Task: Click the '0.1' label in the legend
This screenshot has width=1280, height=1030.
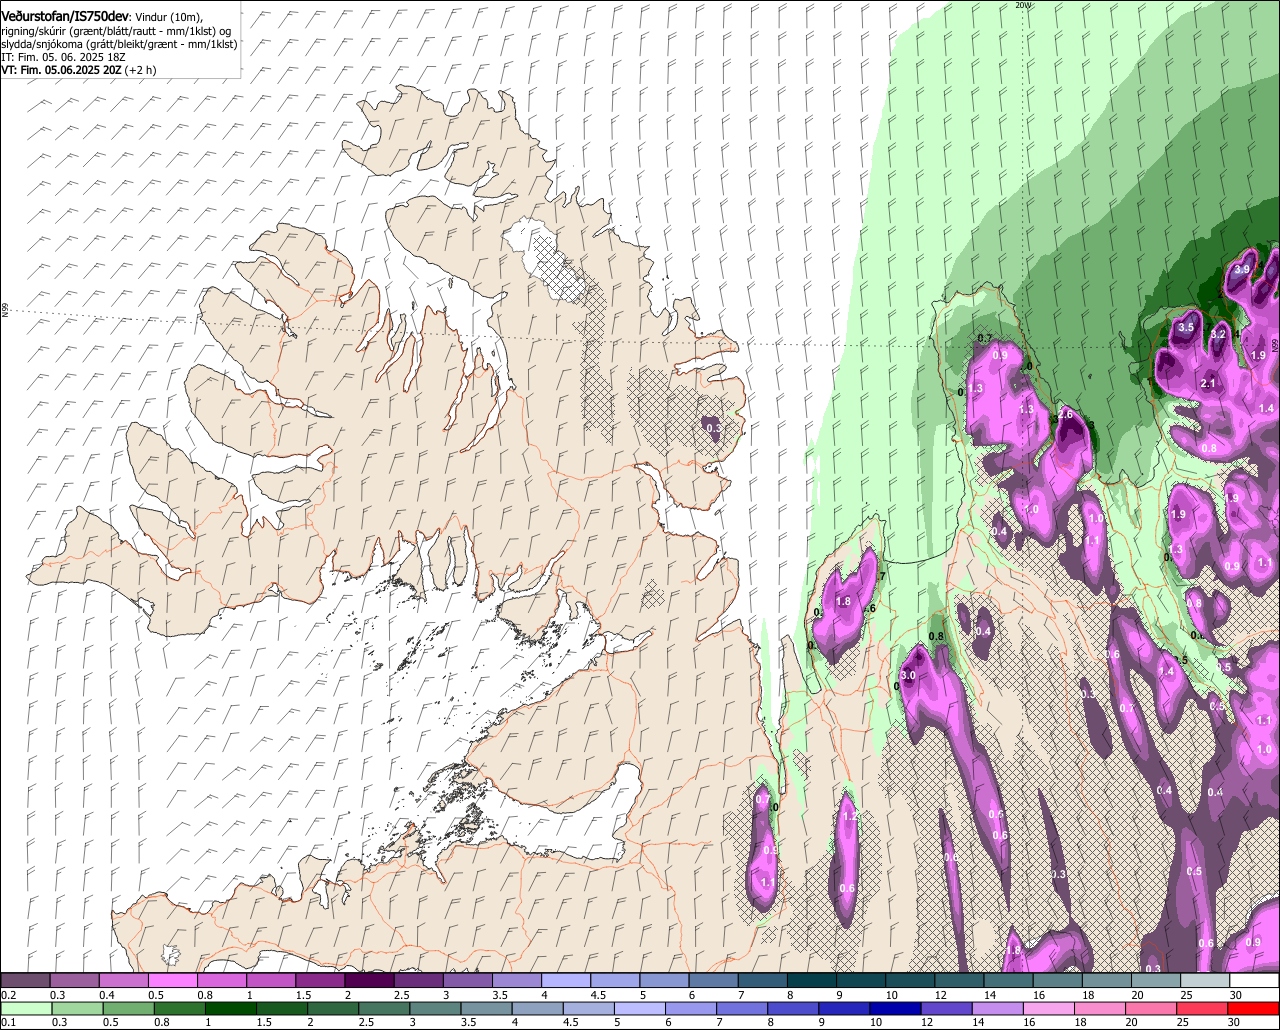Action: point(9,1023)
